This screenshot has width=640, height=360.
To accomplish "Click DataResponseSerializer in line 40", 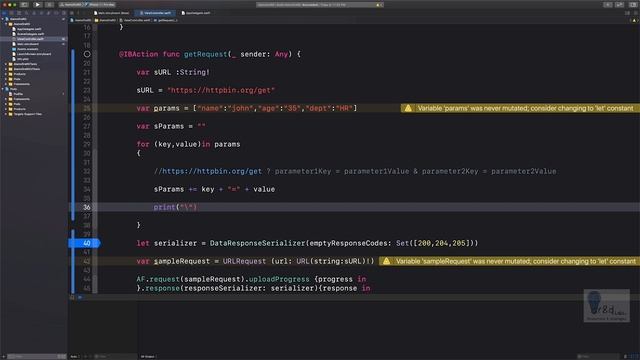I will (x=258, y=243).
